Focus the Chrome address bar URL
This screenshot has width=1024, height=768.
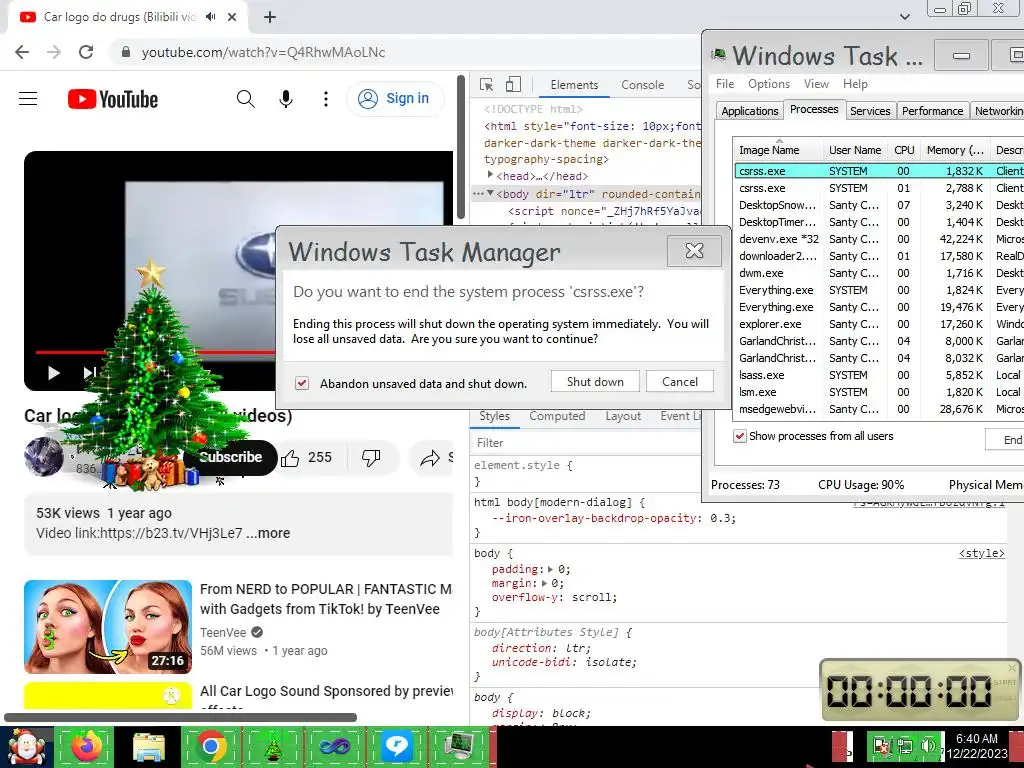tap(263, 52)
